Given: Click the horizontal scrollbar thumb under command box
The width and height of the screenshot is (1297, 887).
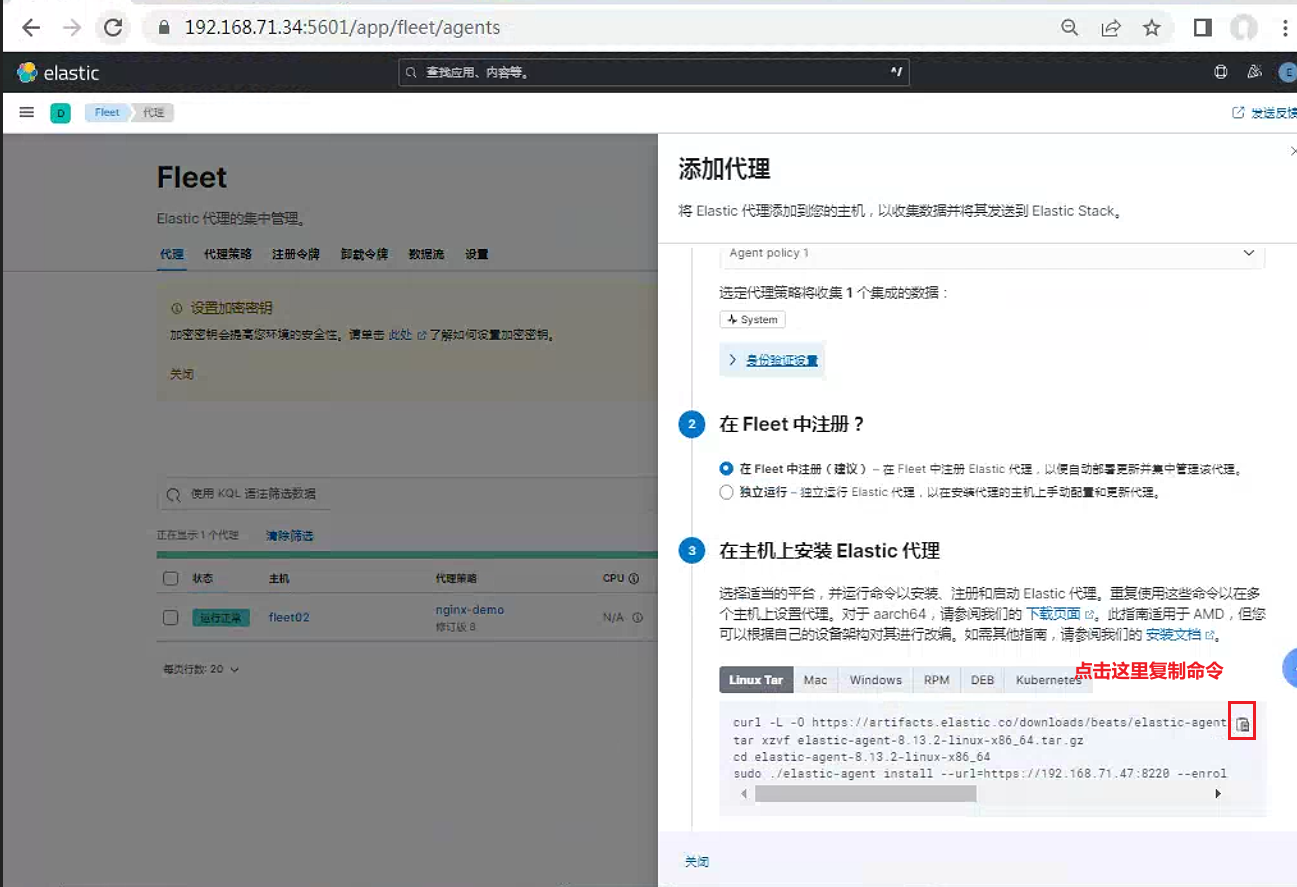Looking at the screenshot, I should pos(866,793).
